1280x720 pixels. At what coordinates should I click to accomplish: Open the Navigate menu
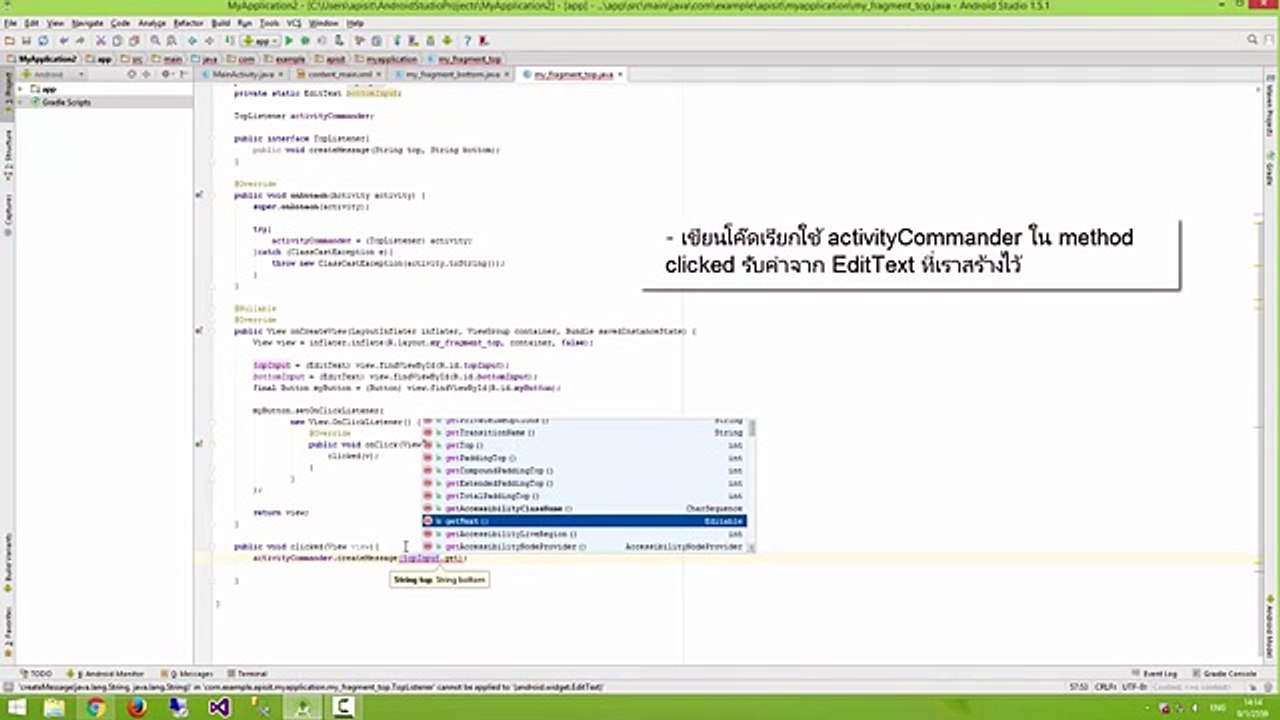pyautogui.click(x=87, y=23)
